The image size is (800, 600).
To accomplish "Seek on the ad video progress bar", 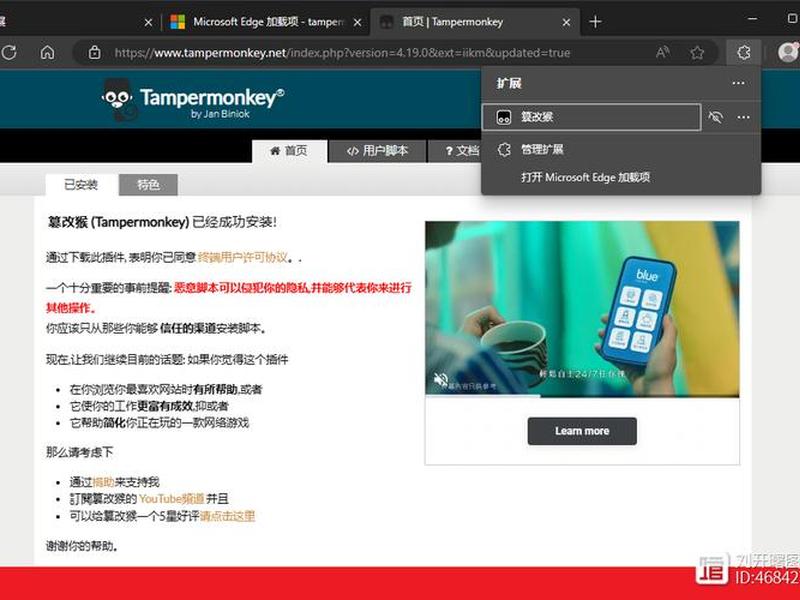I will coord(582,395).
